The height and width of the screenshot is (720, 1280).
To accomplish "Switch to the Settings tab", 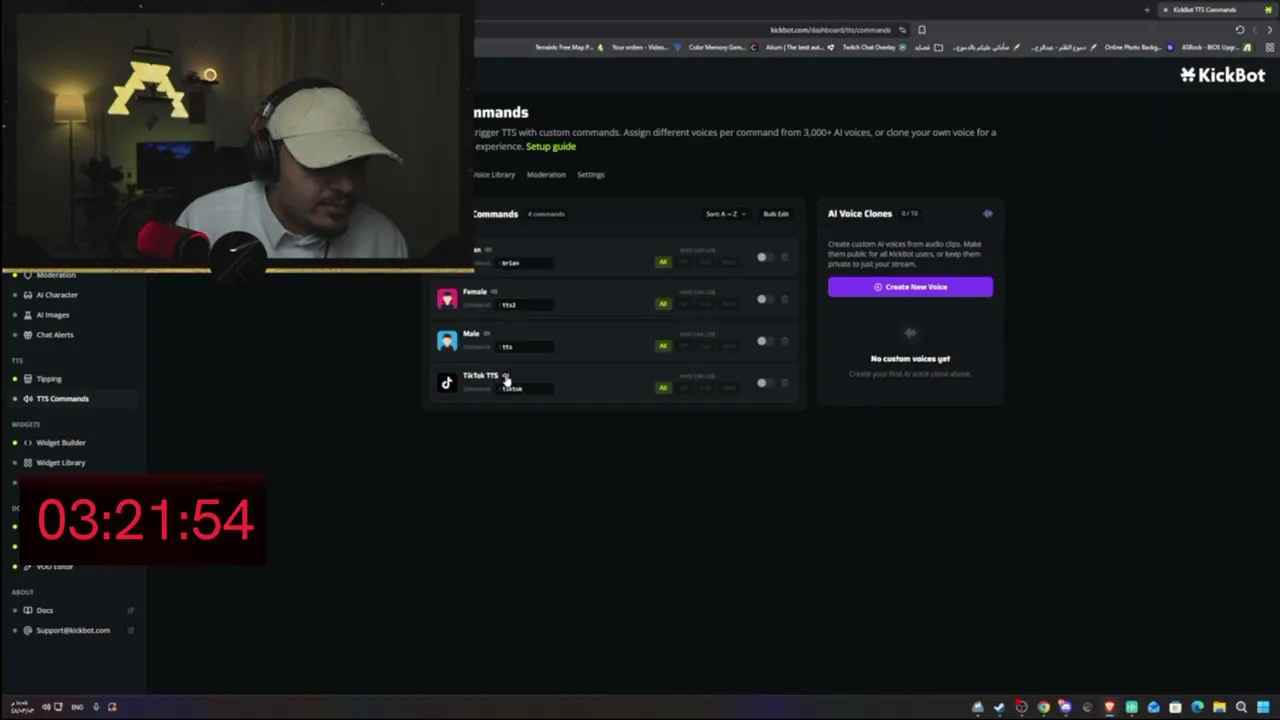I will [591, 175].
